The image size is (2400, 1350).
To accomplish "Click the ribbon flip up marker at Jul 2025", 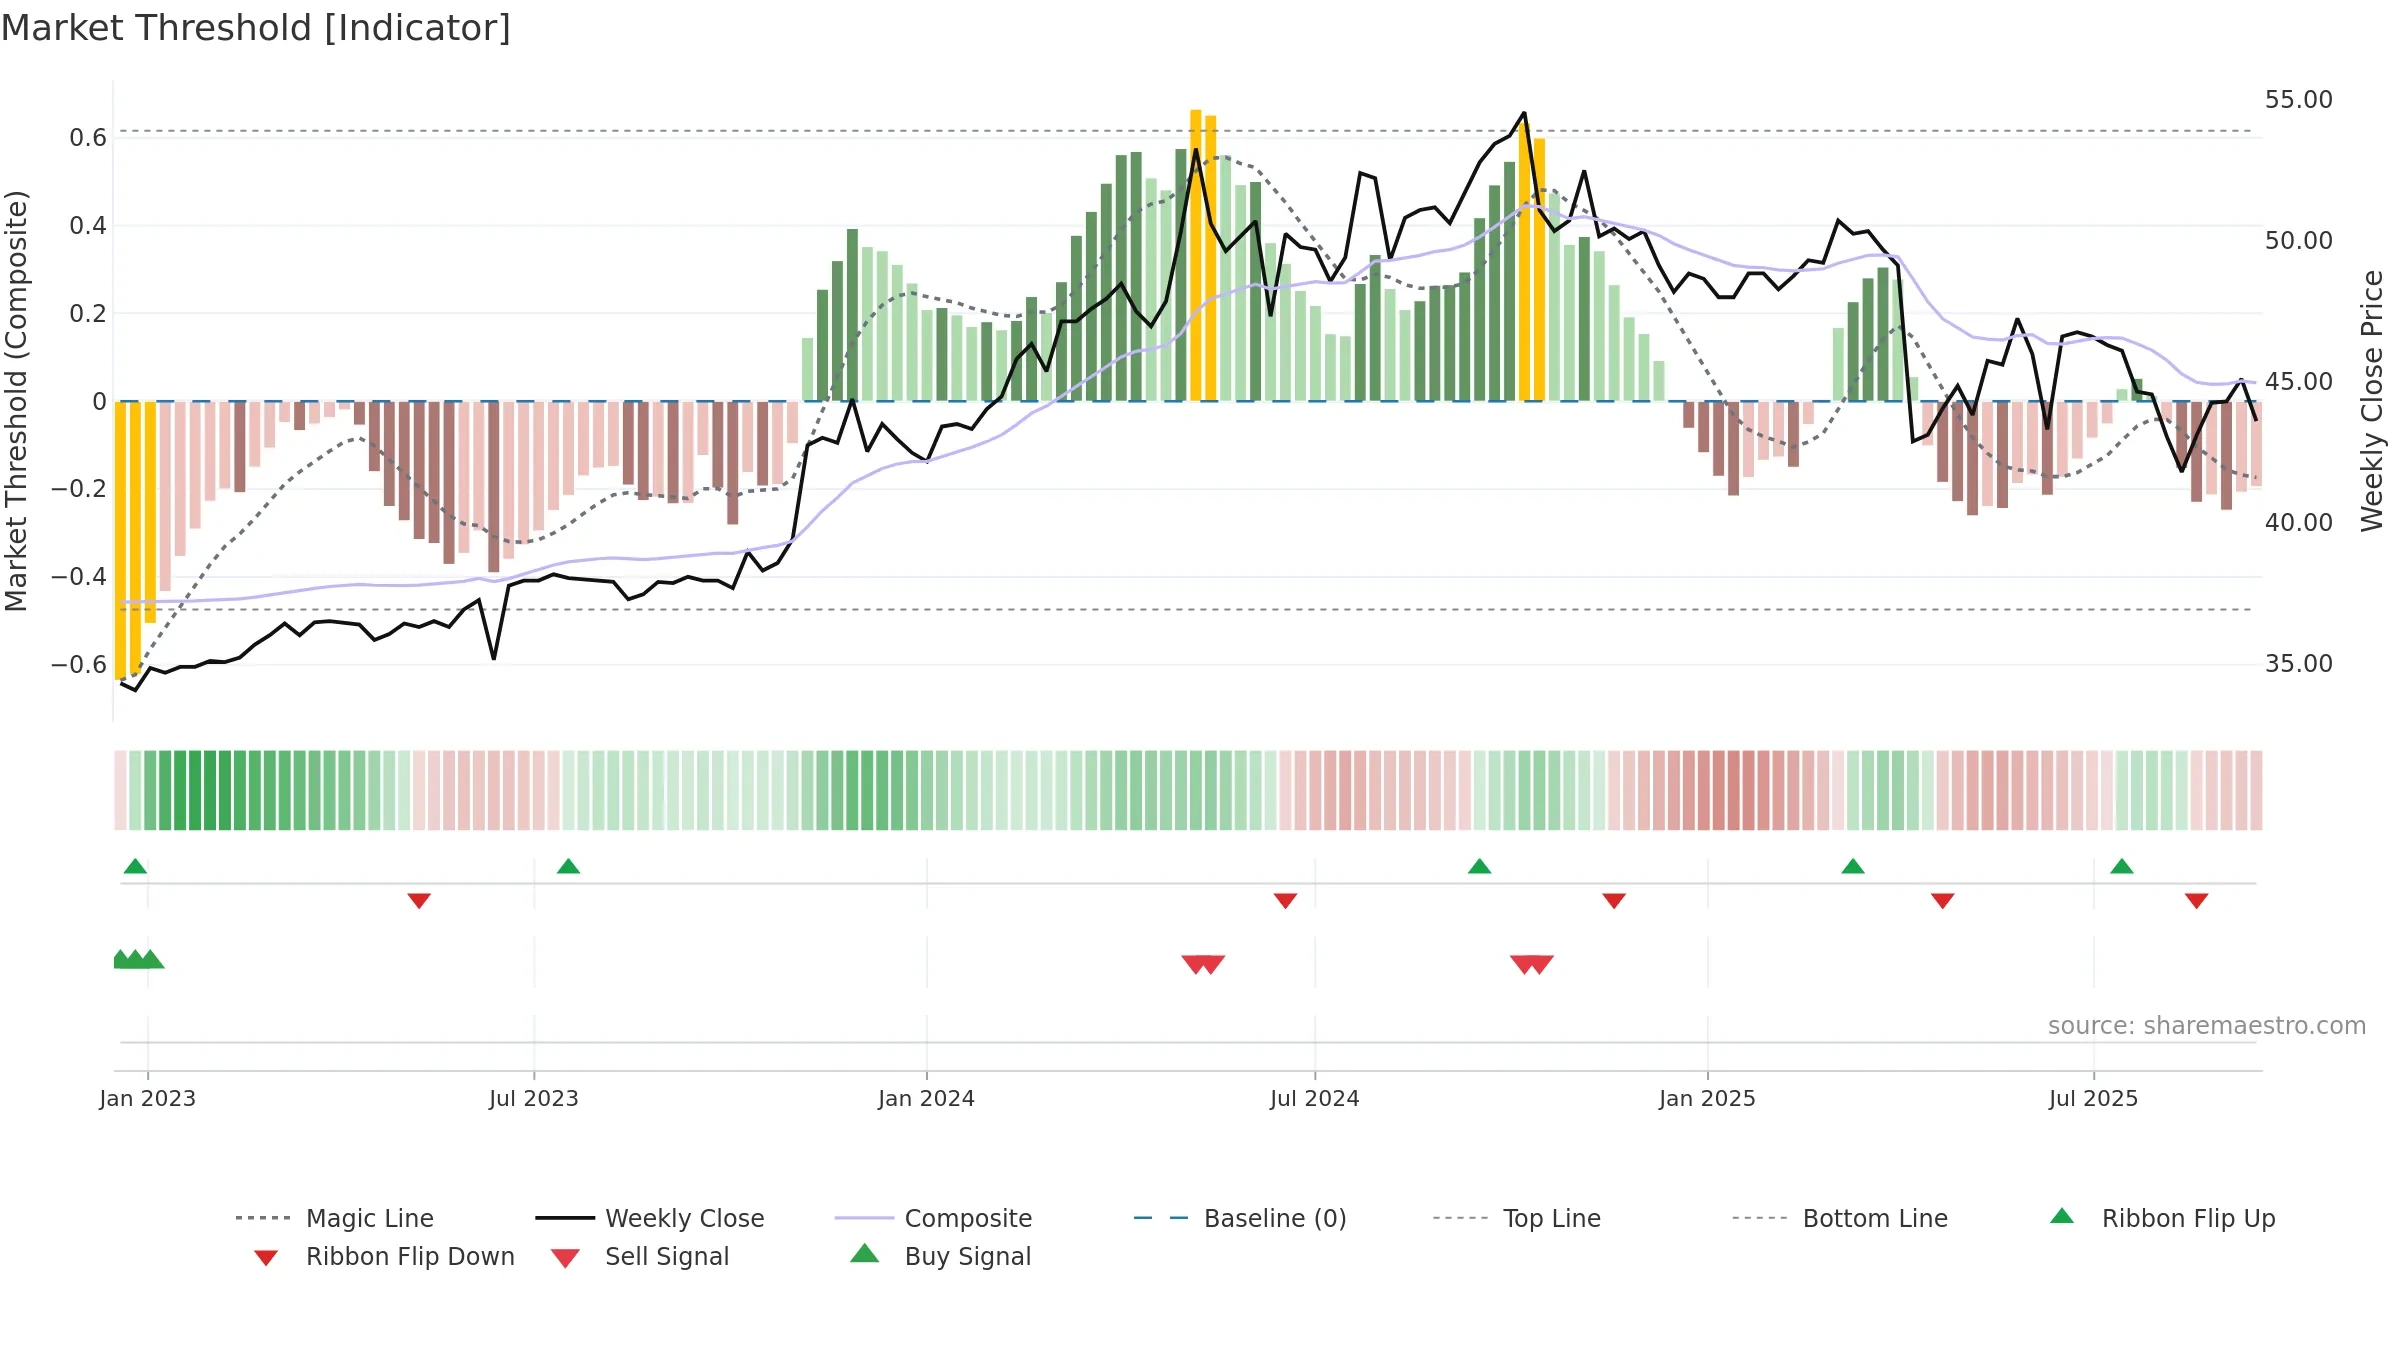I will 2122,866.
